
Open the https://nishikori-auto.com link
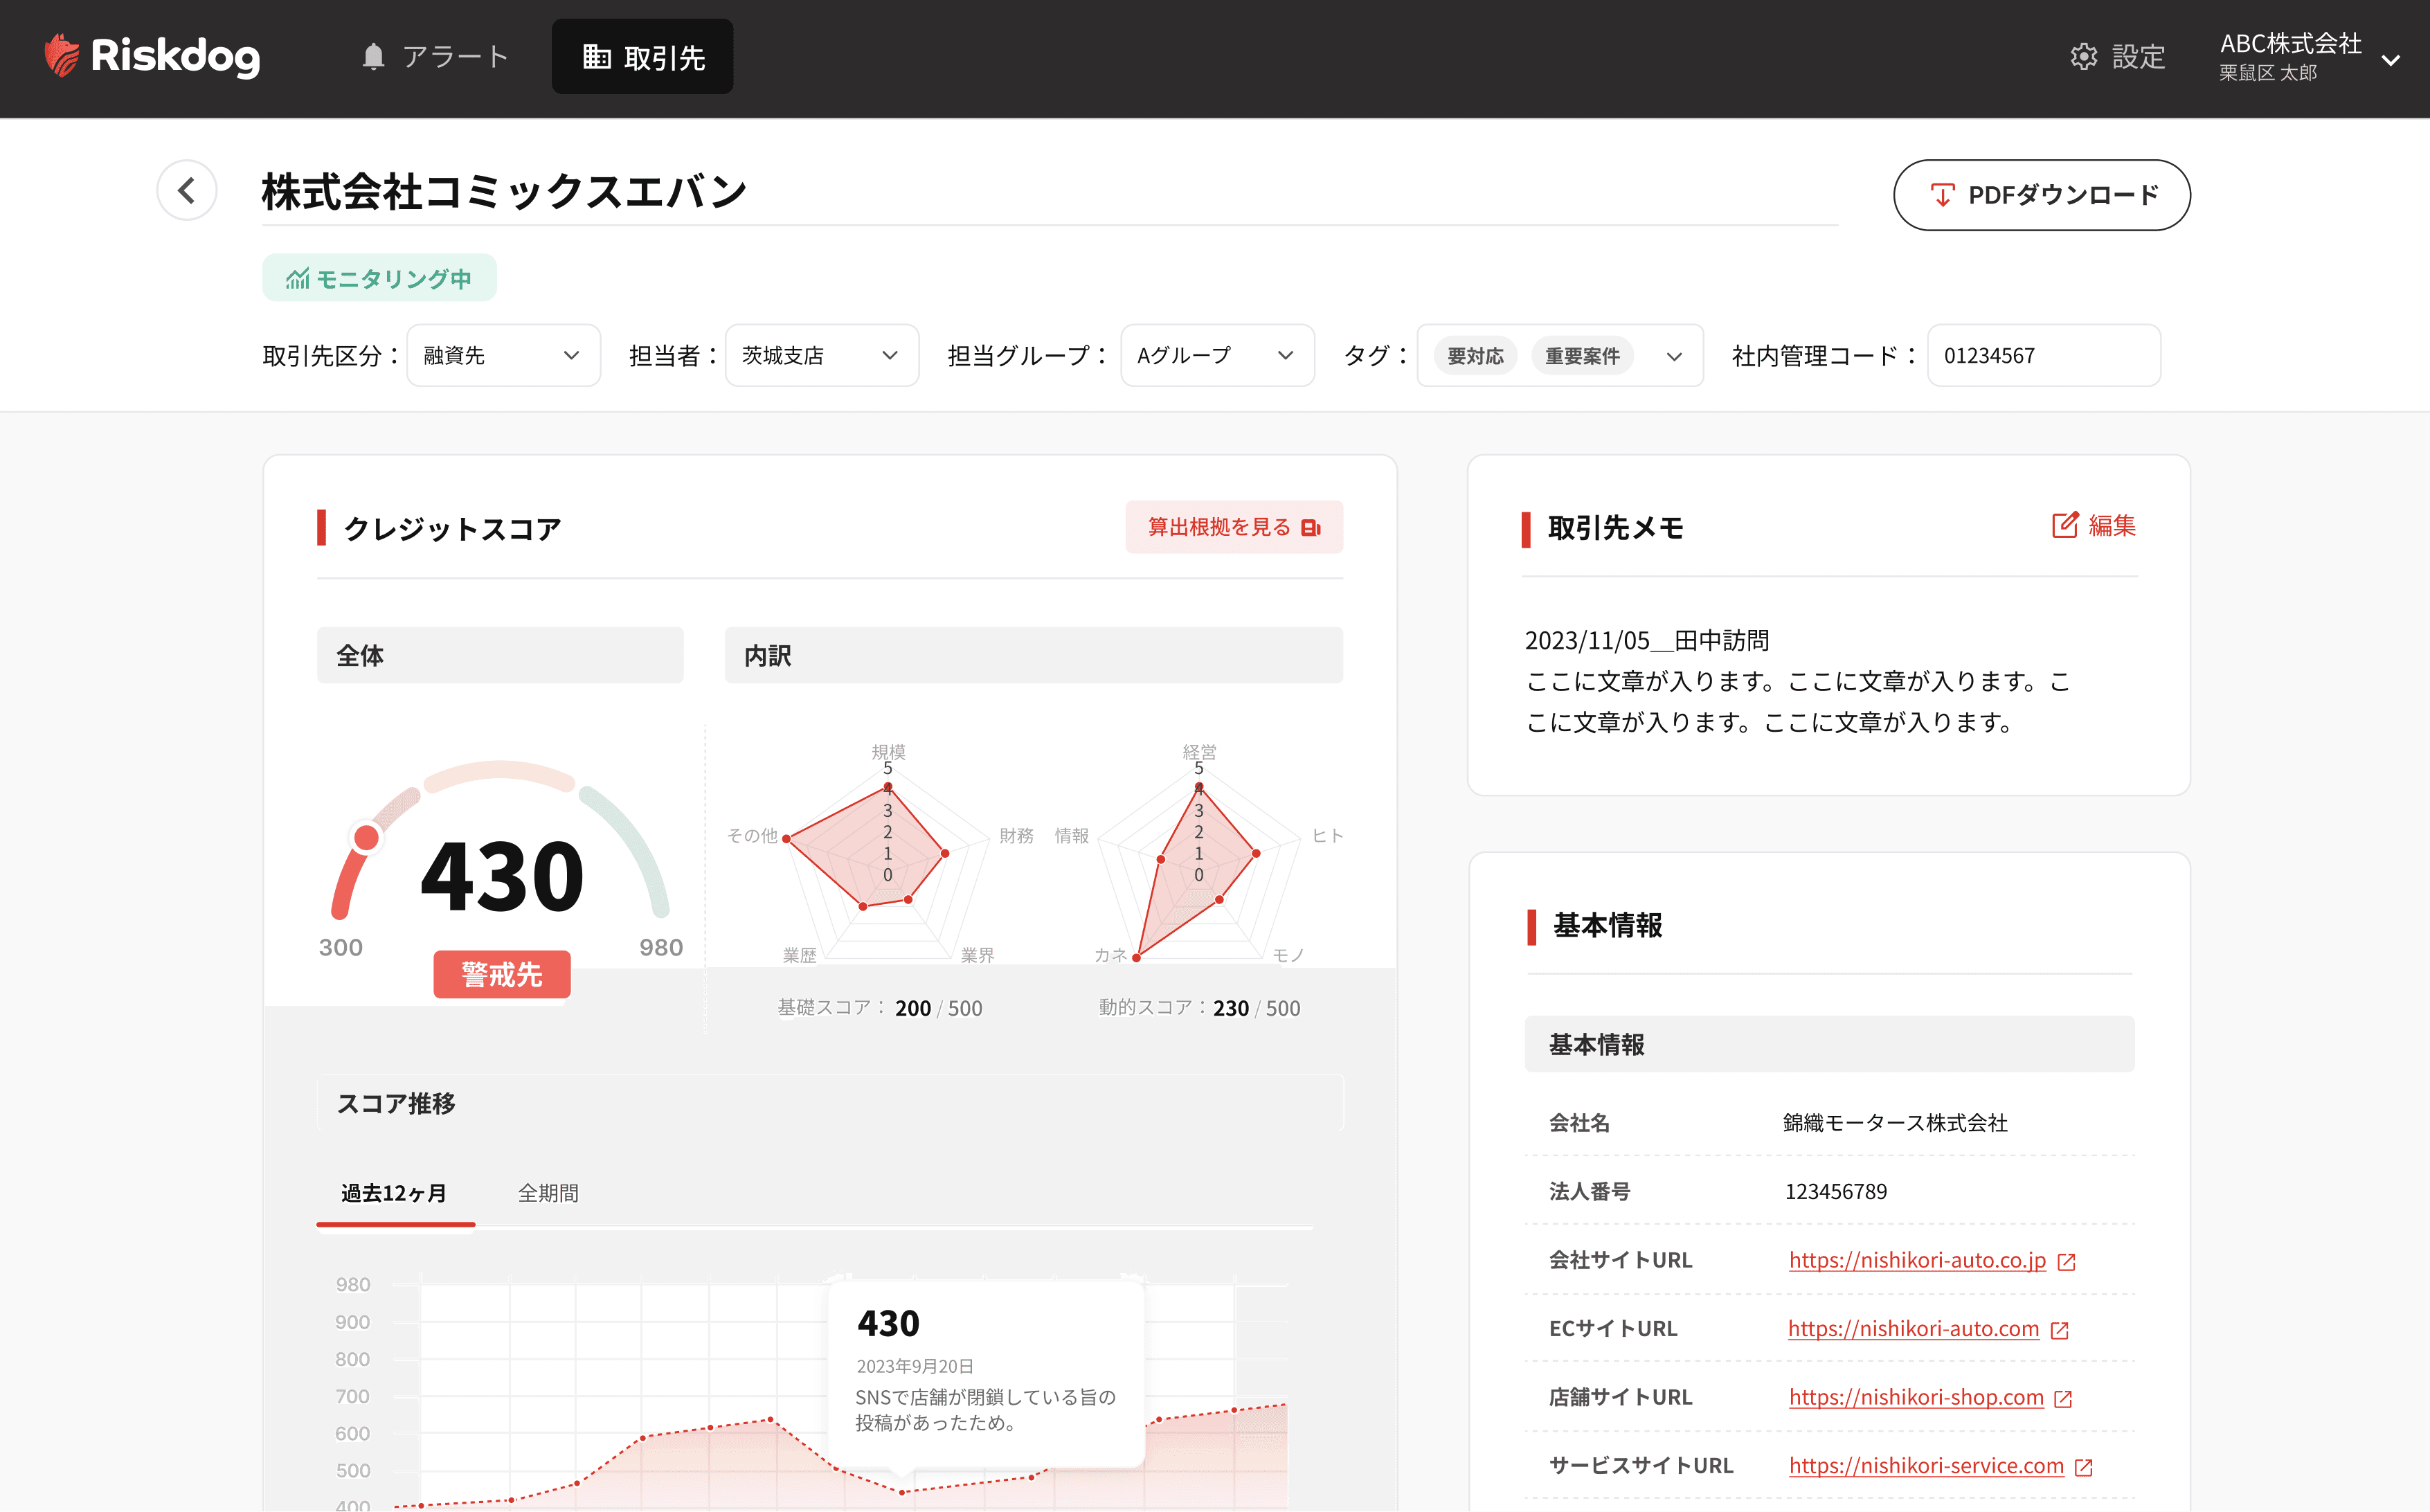(x=1912, y=1329)
